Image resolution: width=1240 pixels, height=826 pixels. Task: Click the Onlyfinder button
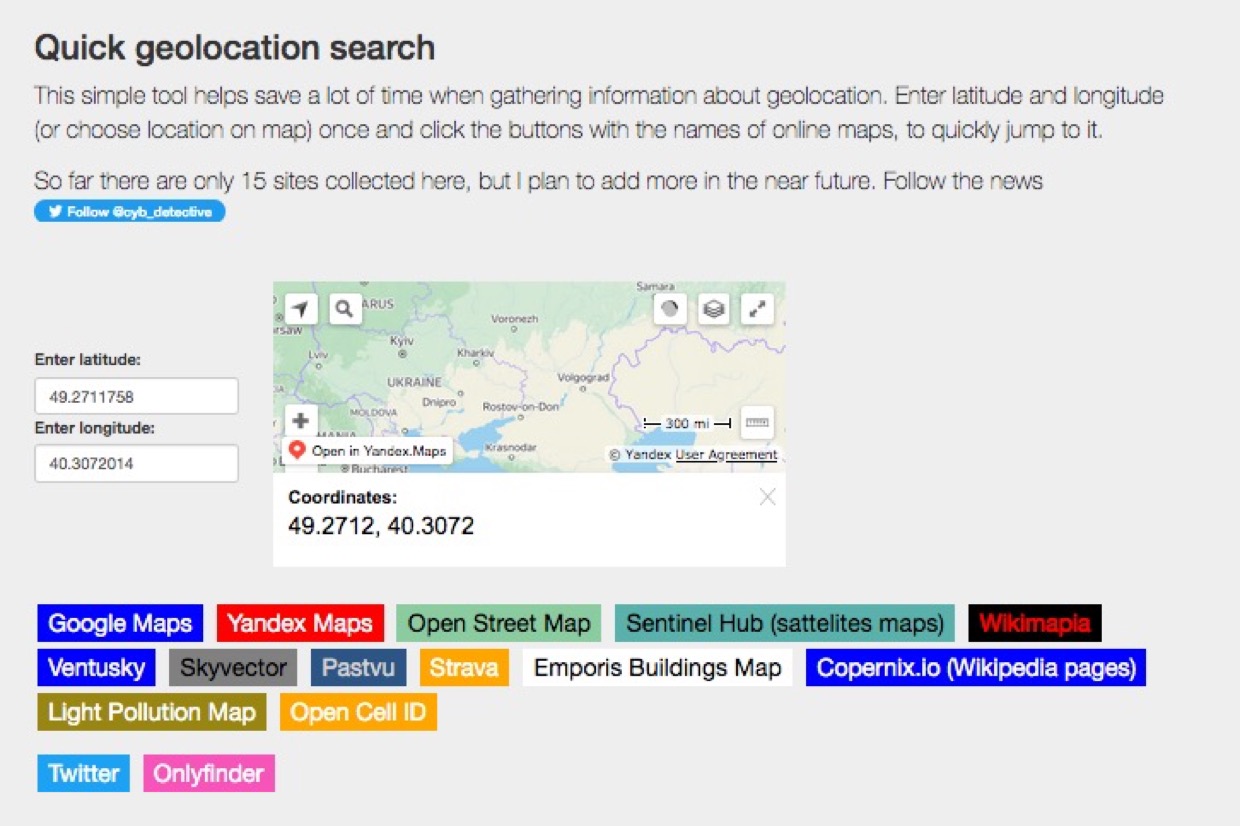[x=209, y=773]
